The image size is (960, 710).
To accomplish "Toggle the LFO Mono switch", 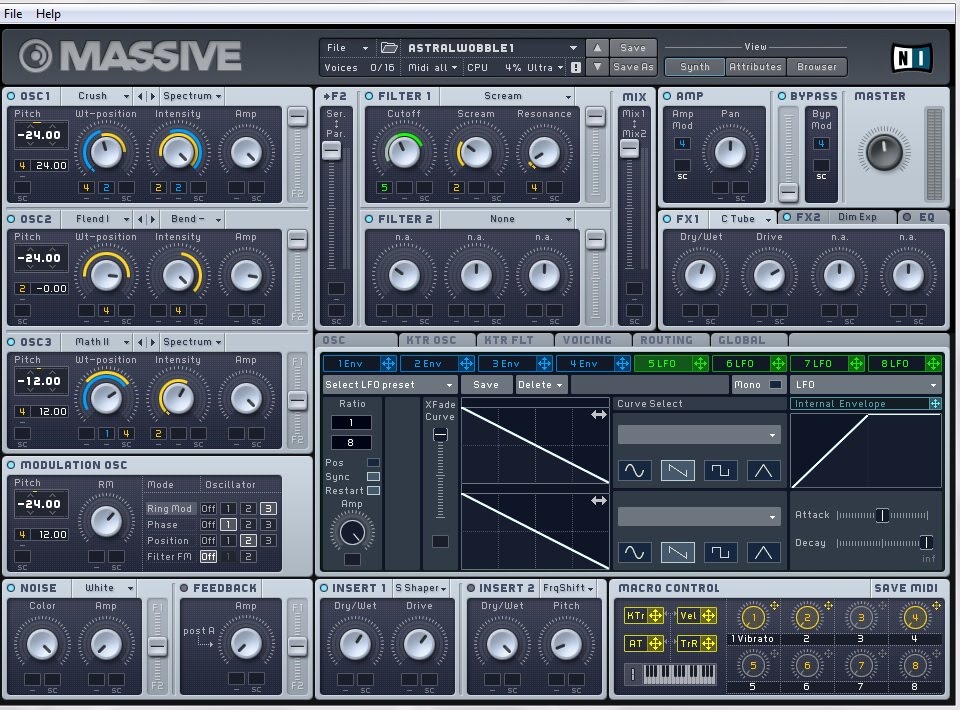I will 775,384.
